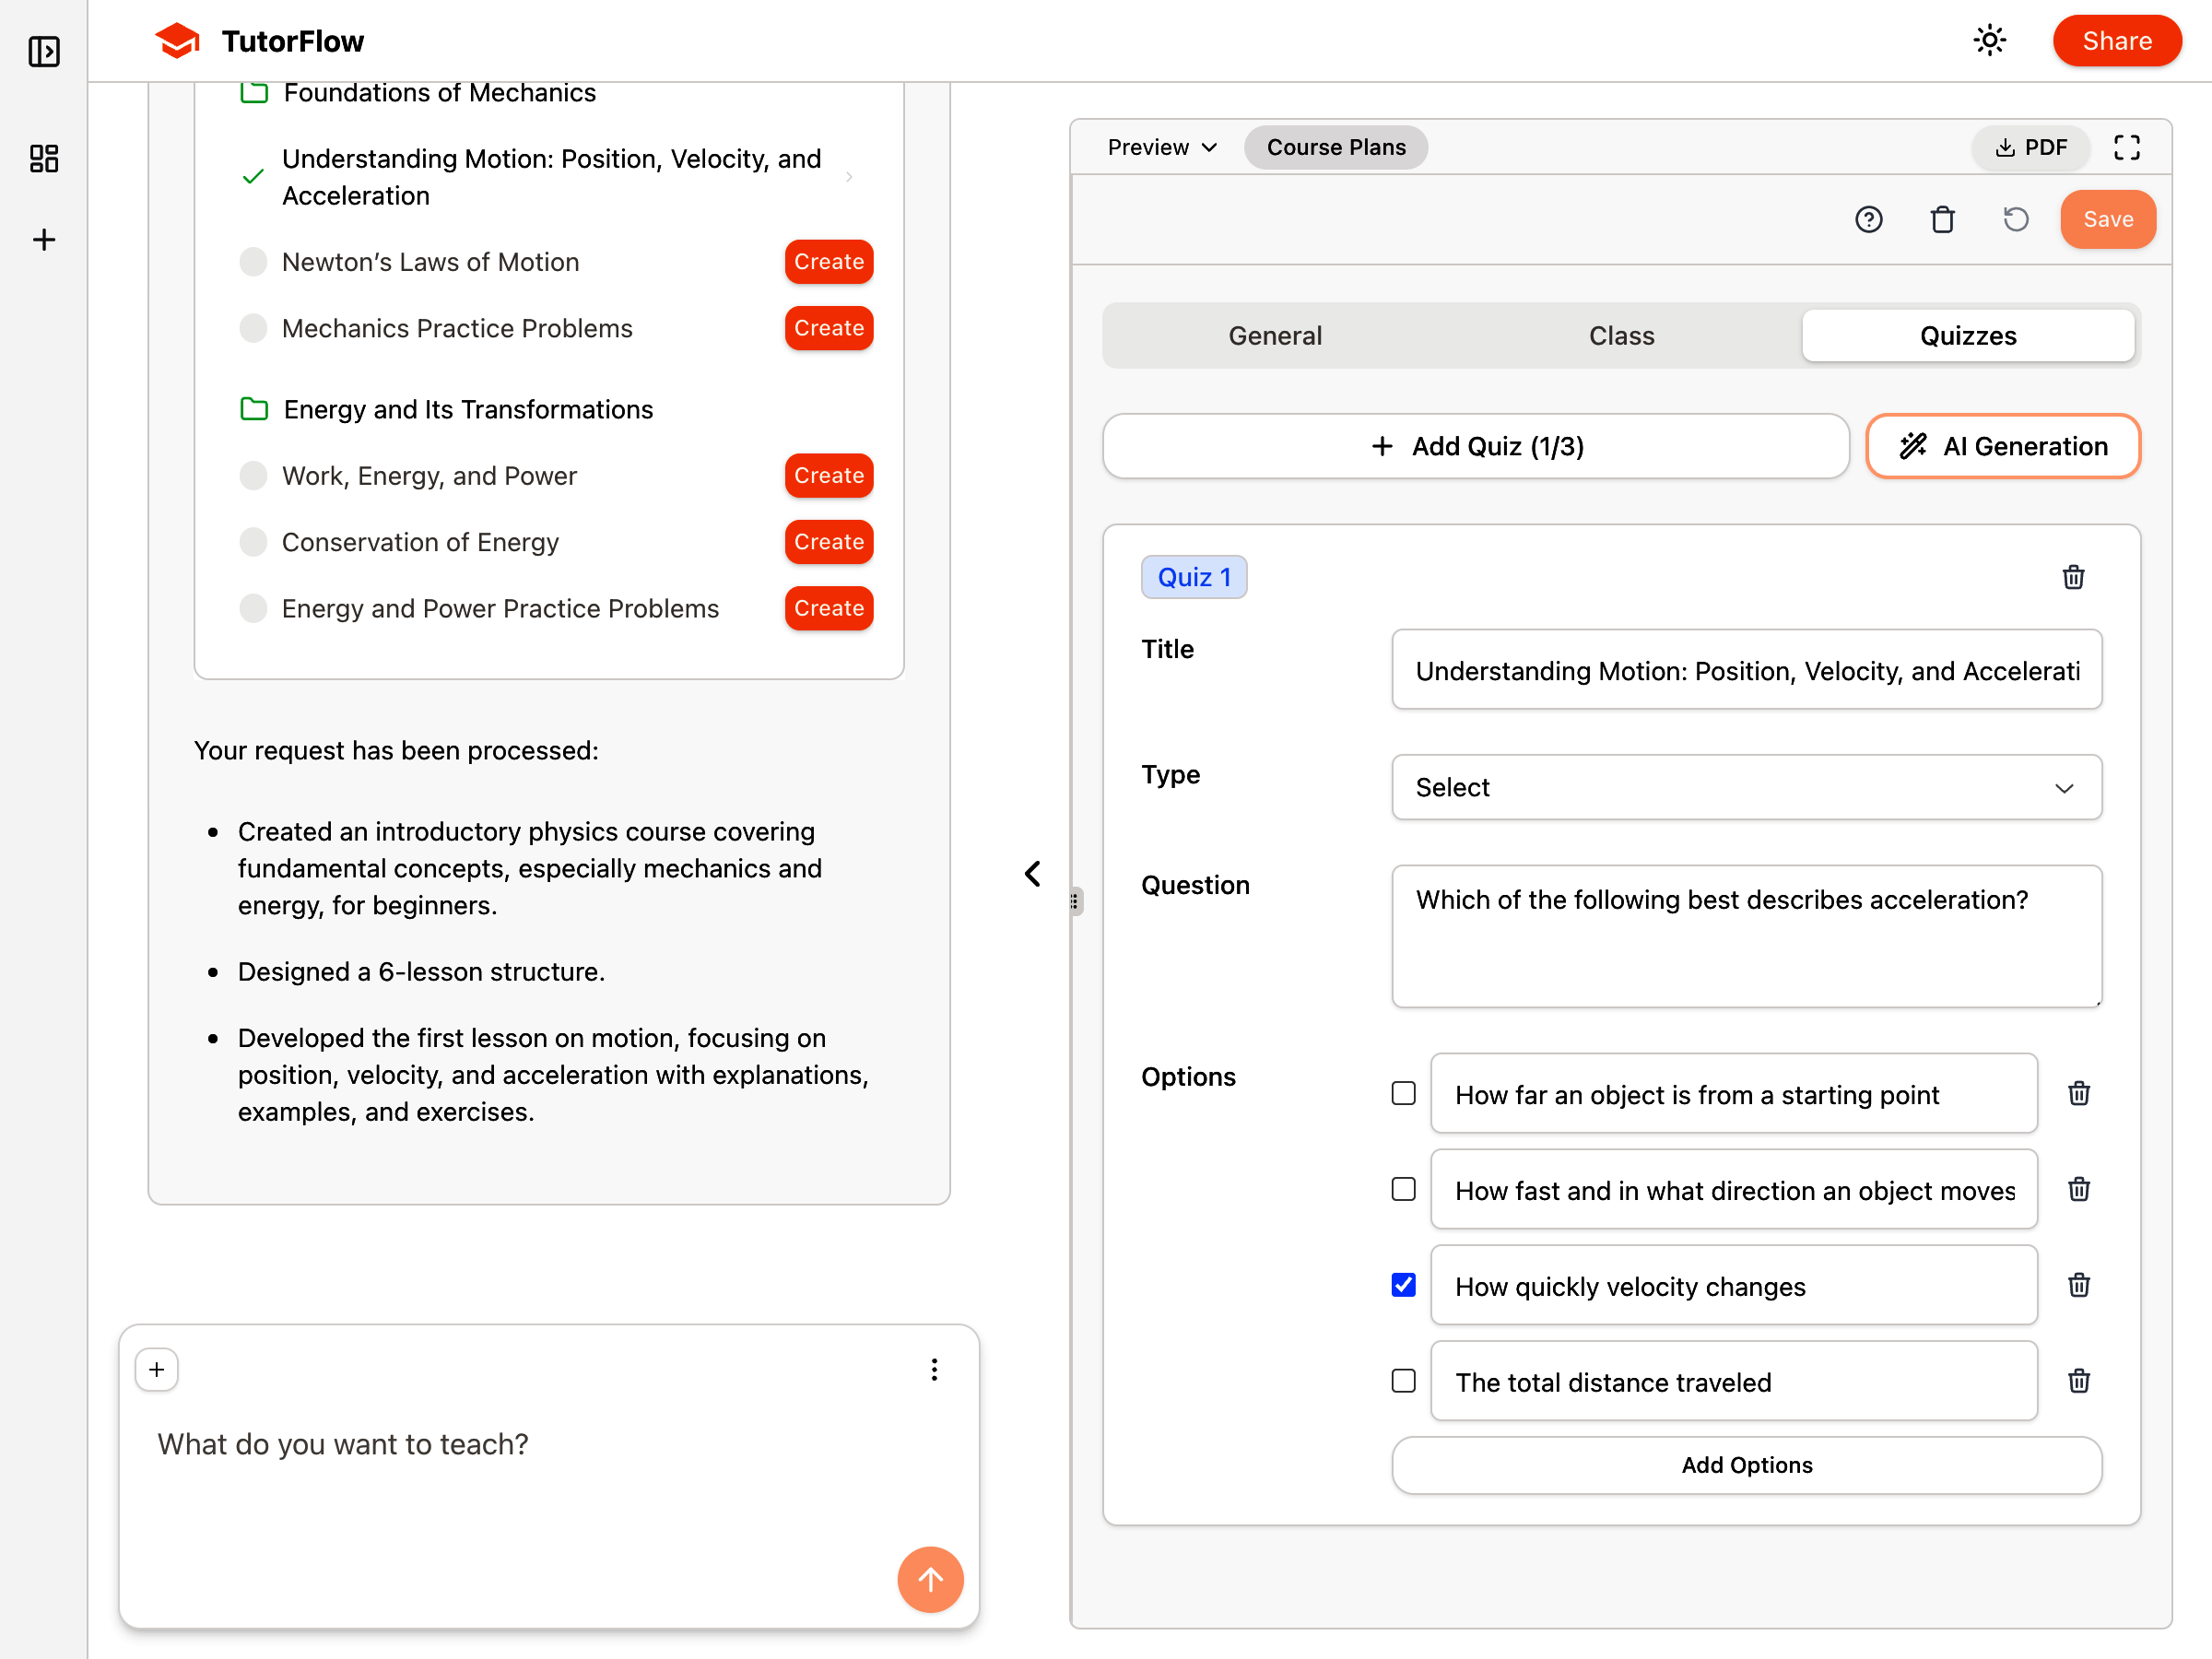Expand the Preview dropdown
Screen dimensions: 2212x1659
coord(1162,148)
